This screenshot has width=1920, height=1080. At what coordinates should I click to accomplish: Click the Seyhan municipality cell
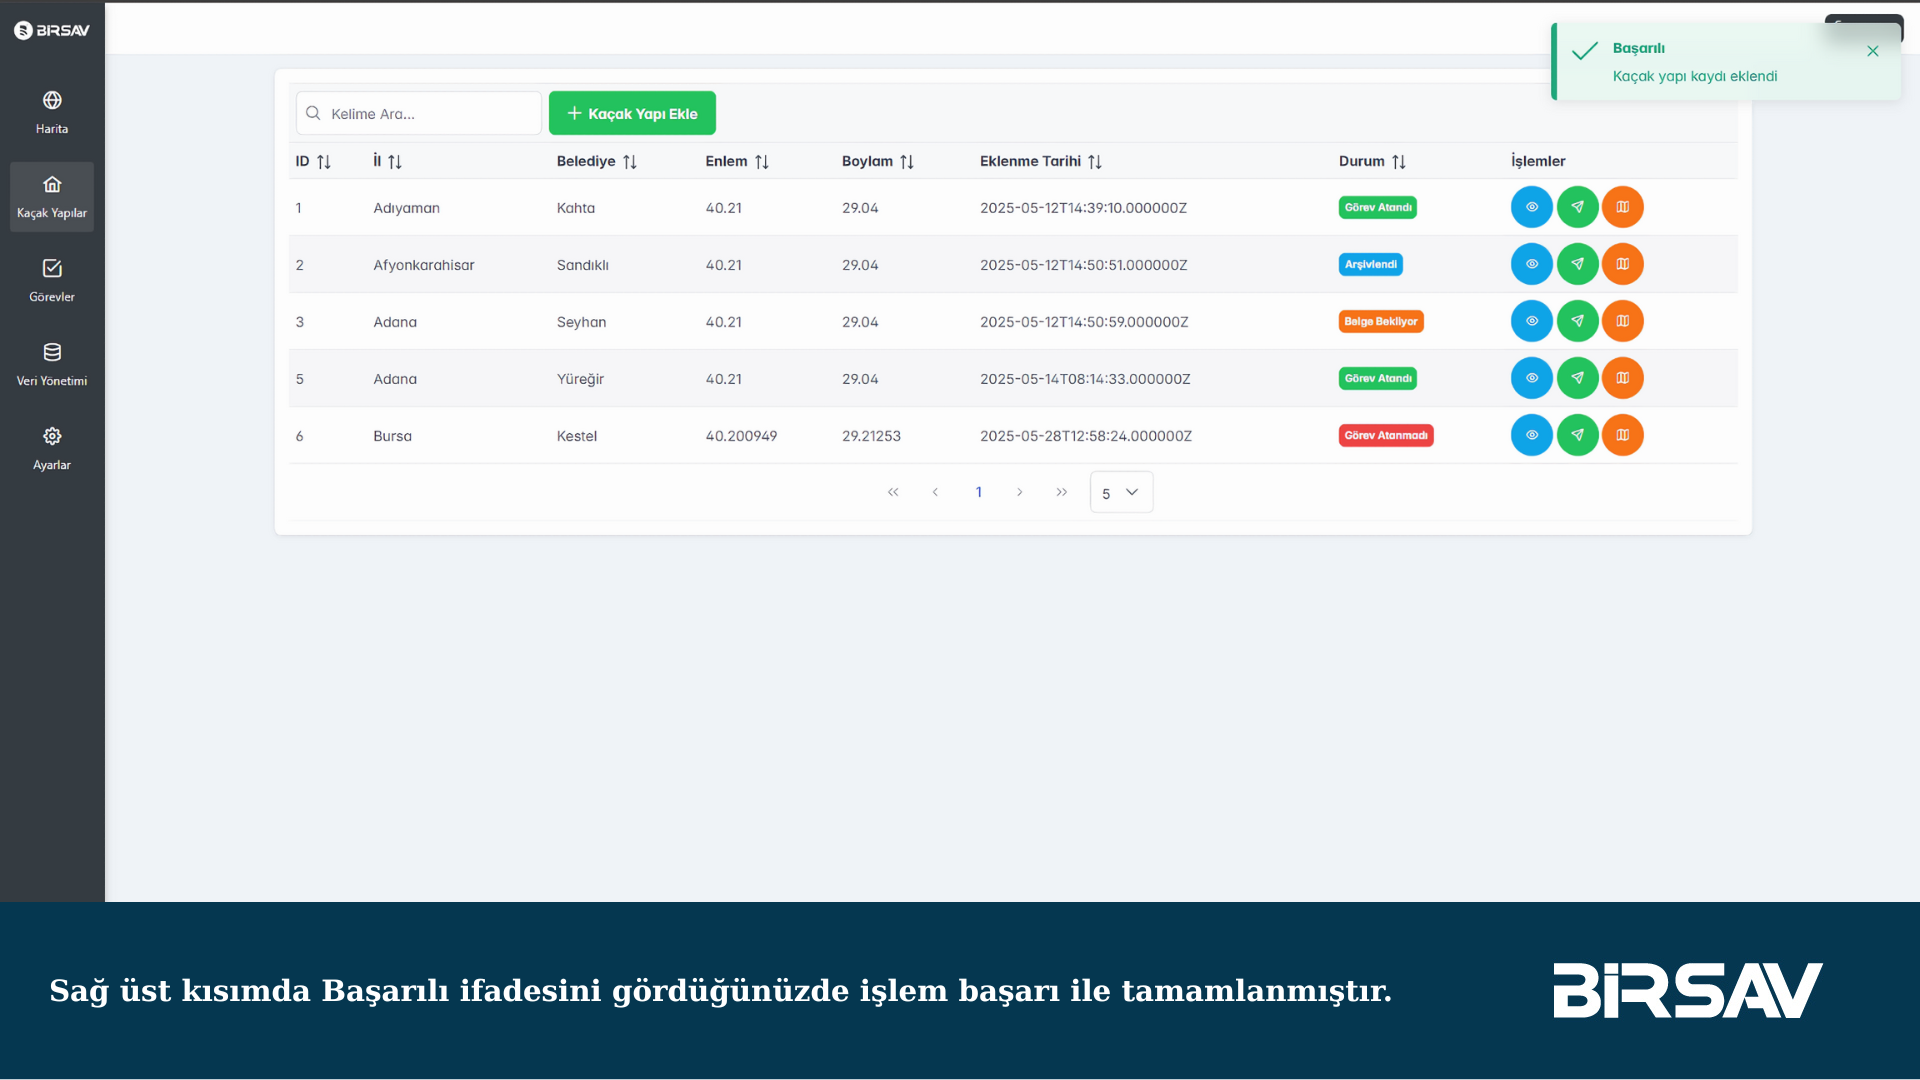pyautogui.click(x=581, y=322)
